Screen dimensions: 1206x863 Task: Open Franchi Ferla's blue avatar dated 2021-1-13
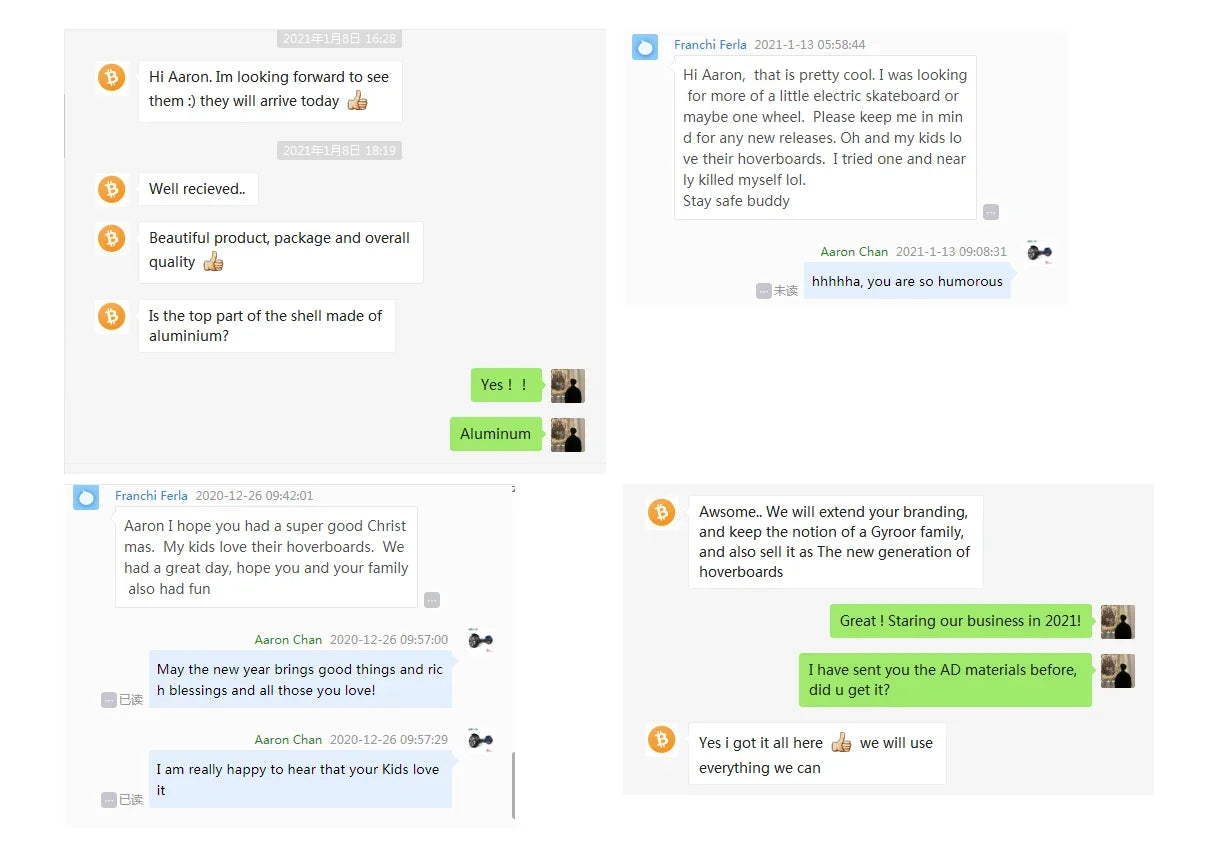(645, 46)
